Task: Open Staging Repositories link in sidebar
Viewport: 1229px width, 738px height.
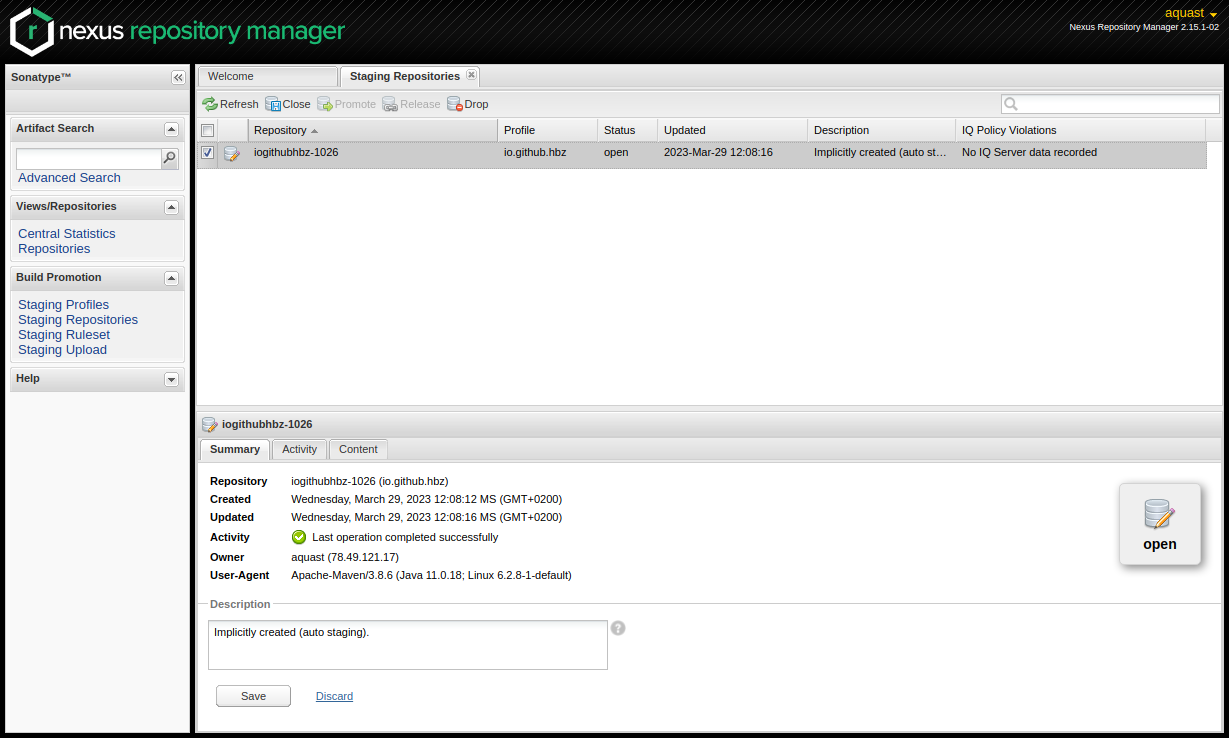Action: (x=78, y=320)
